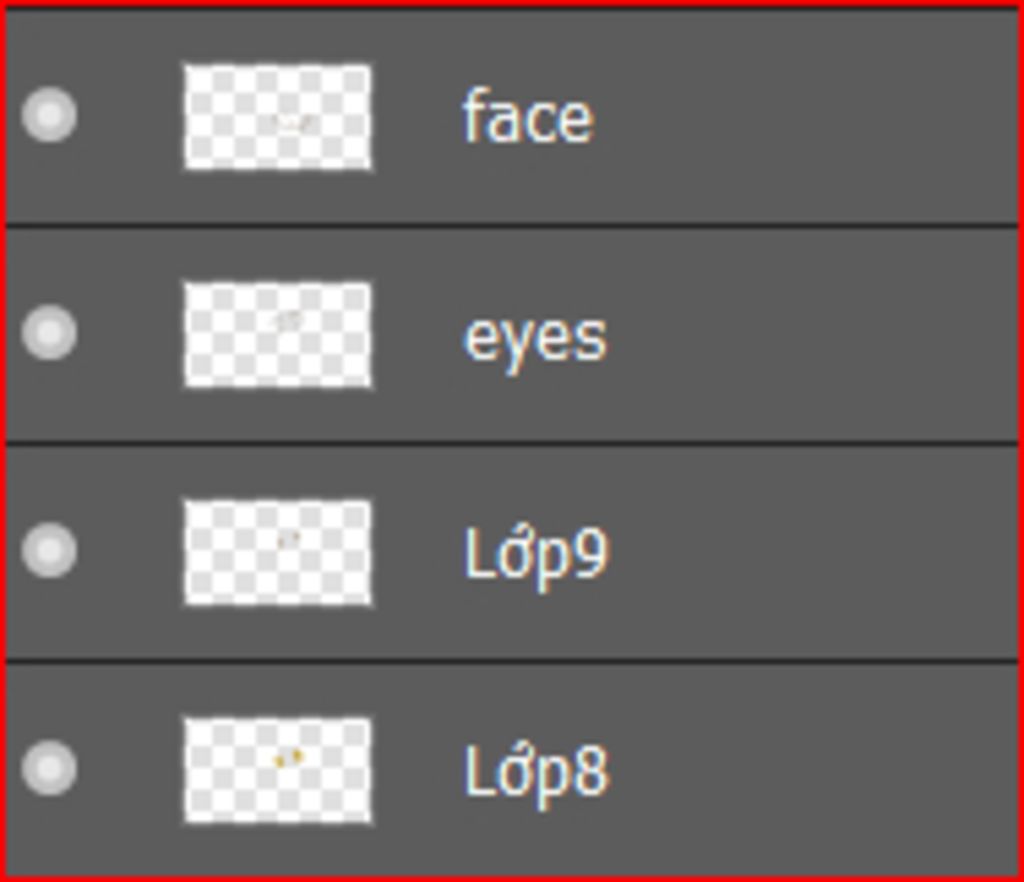
Task: Select the layer named face
Action: pos(528,118)
